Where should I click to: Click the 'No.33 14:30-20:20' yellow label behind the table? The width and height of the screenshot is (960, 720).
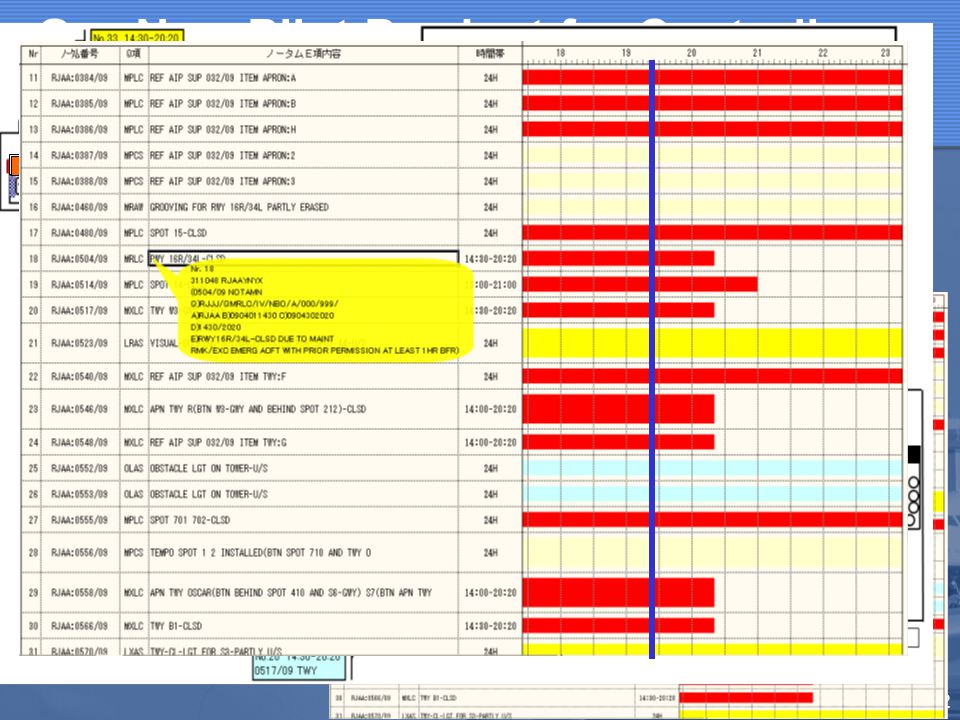point(137,38)
